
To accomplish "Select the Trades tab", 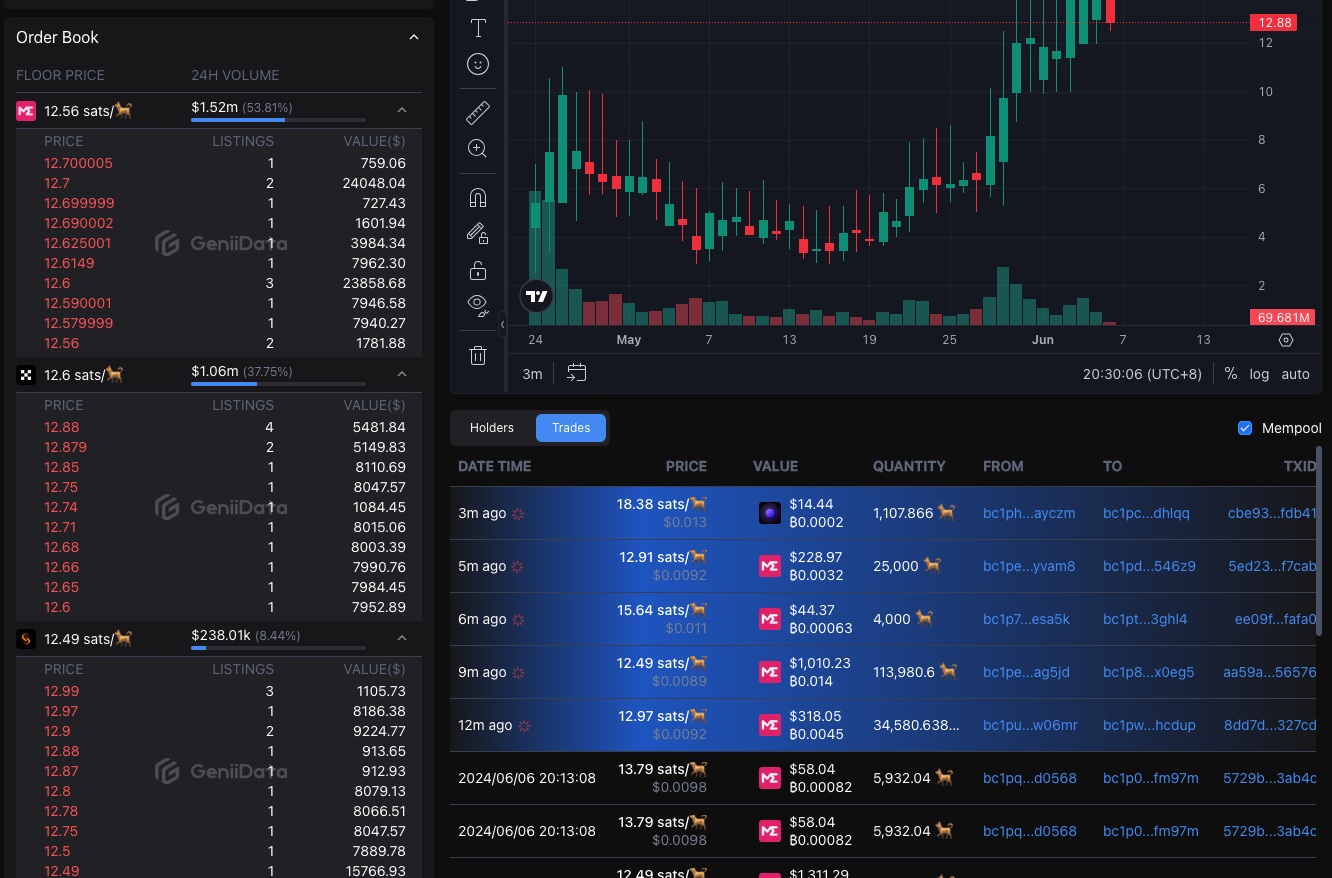I will pyautogui.click(x=571, y=428).
